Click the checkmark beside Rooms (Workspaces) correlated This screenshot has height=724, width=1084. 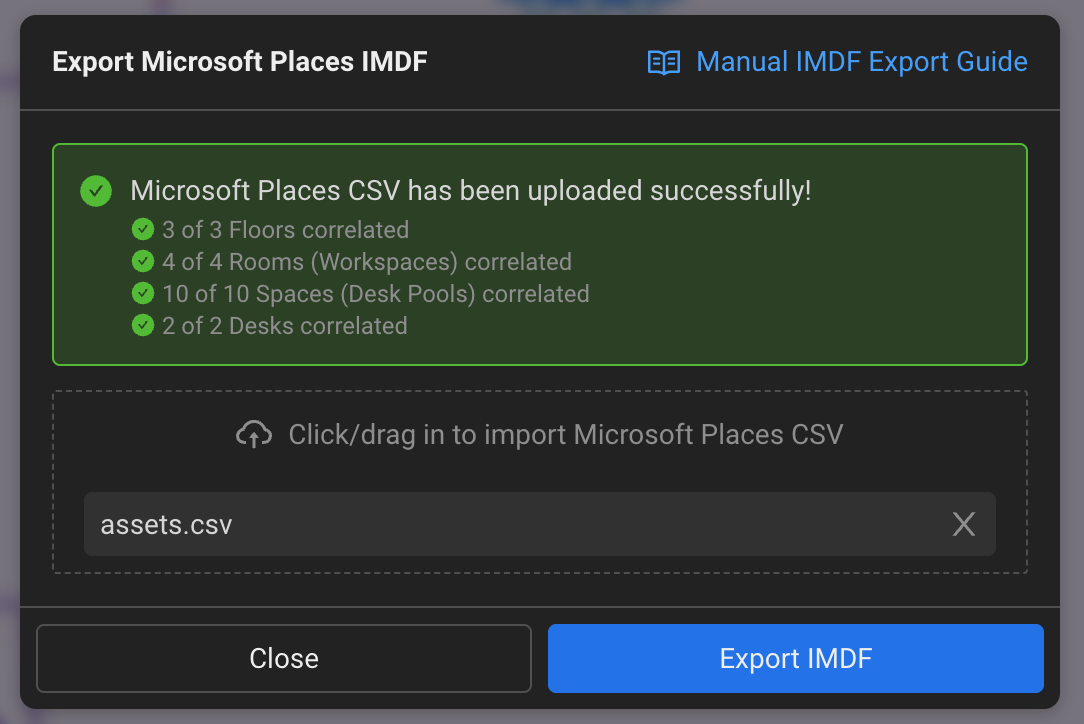pyautogui.click(x=143, y=261)
